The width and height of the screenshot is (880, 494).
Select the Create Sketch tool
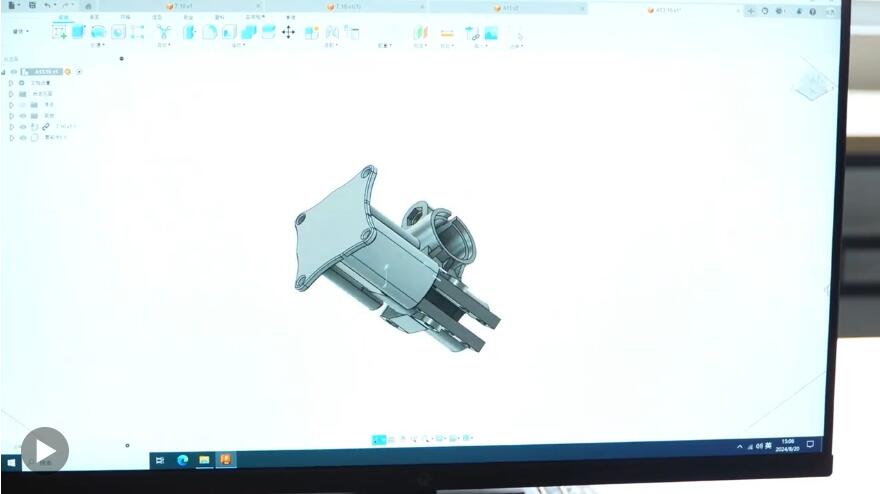pos(59,32)
